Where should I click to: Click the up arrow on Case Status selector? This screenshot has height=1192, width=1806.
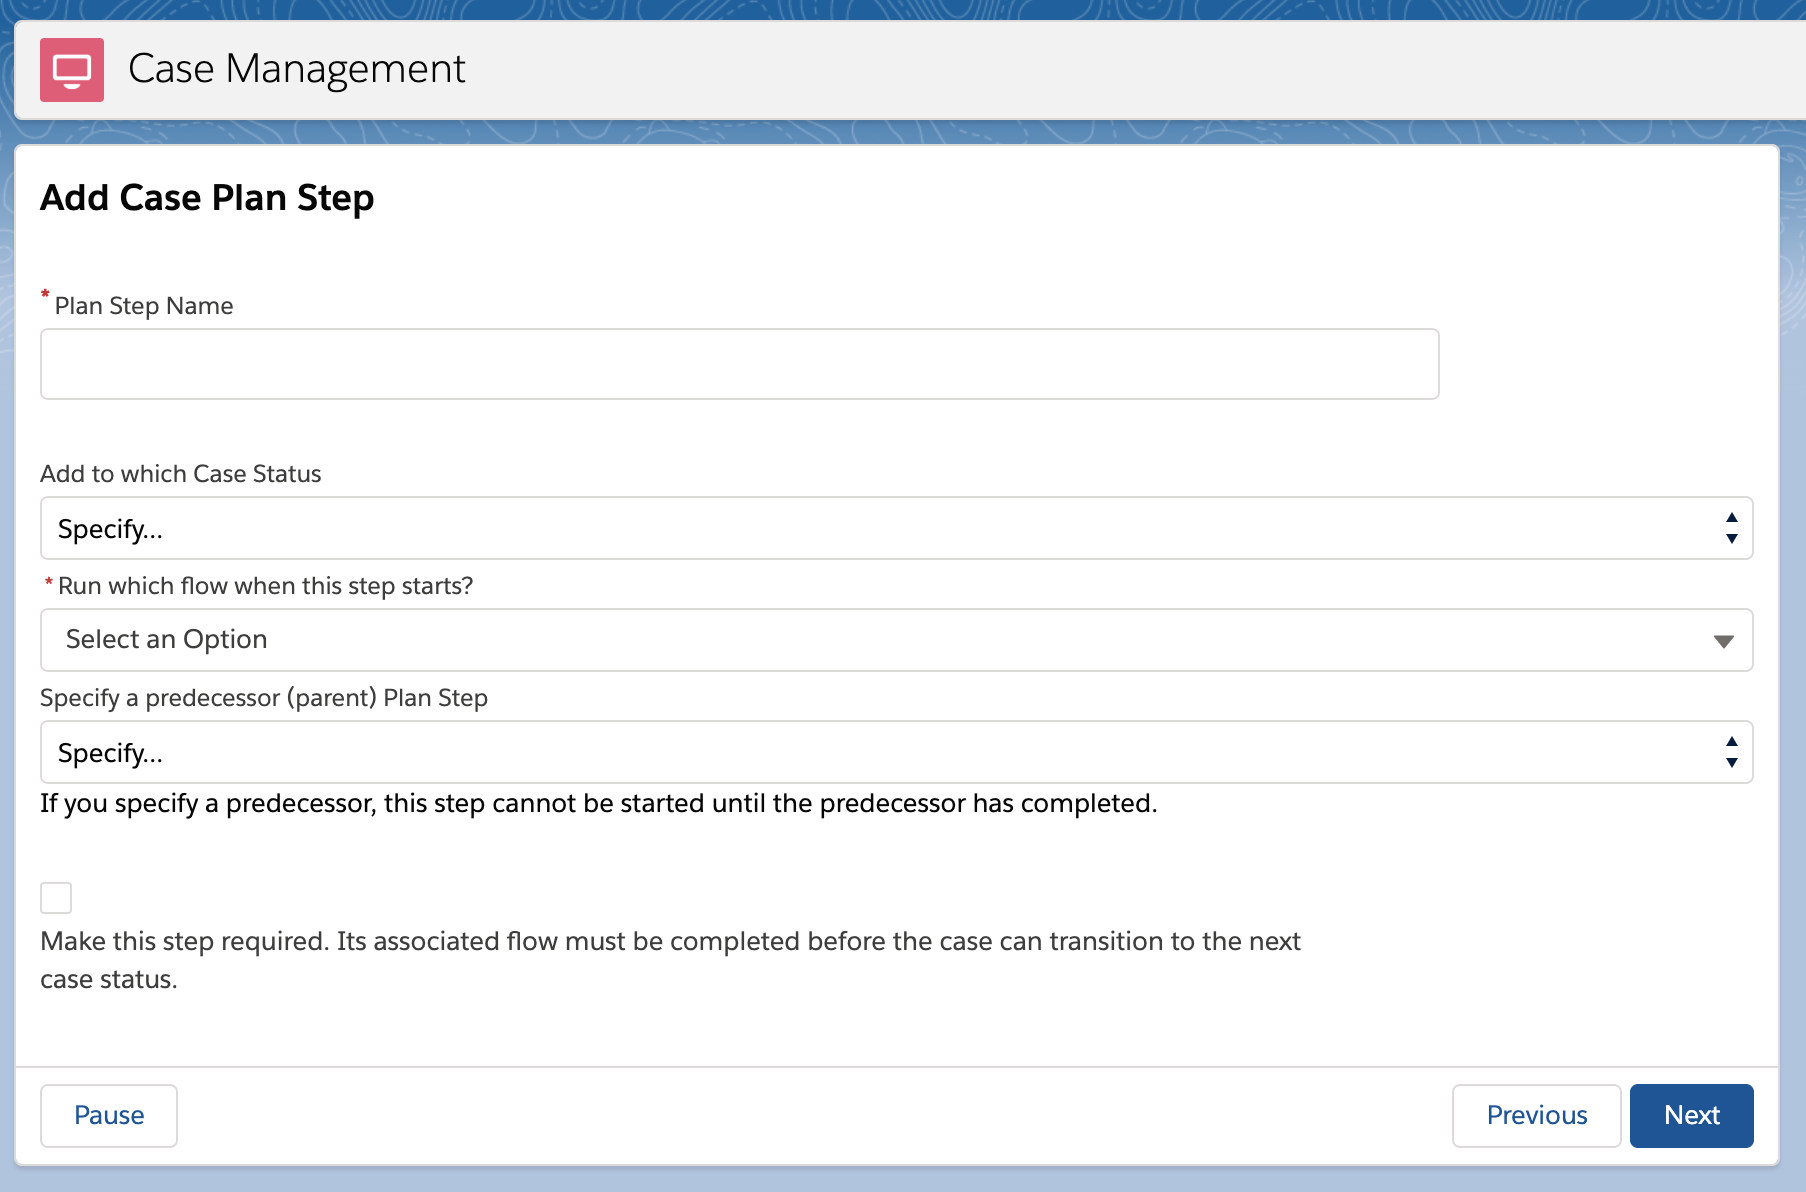tap(1729, 517)
